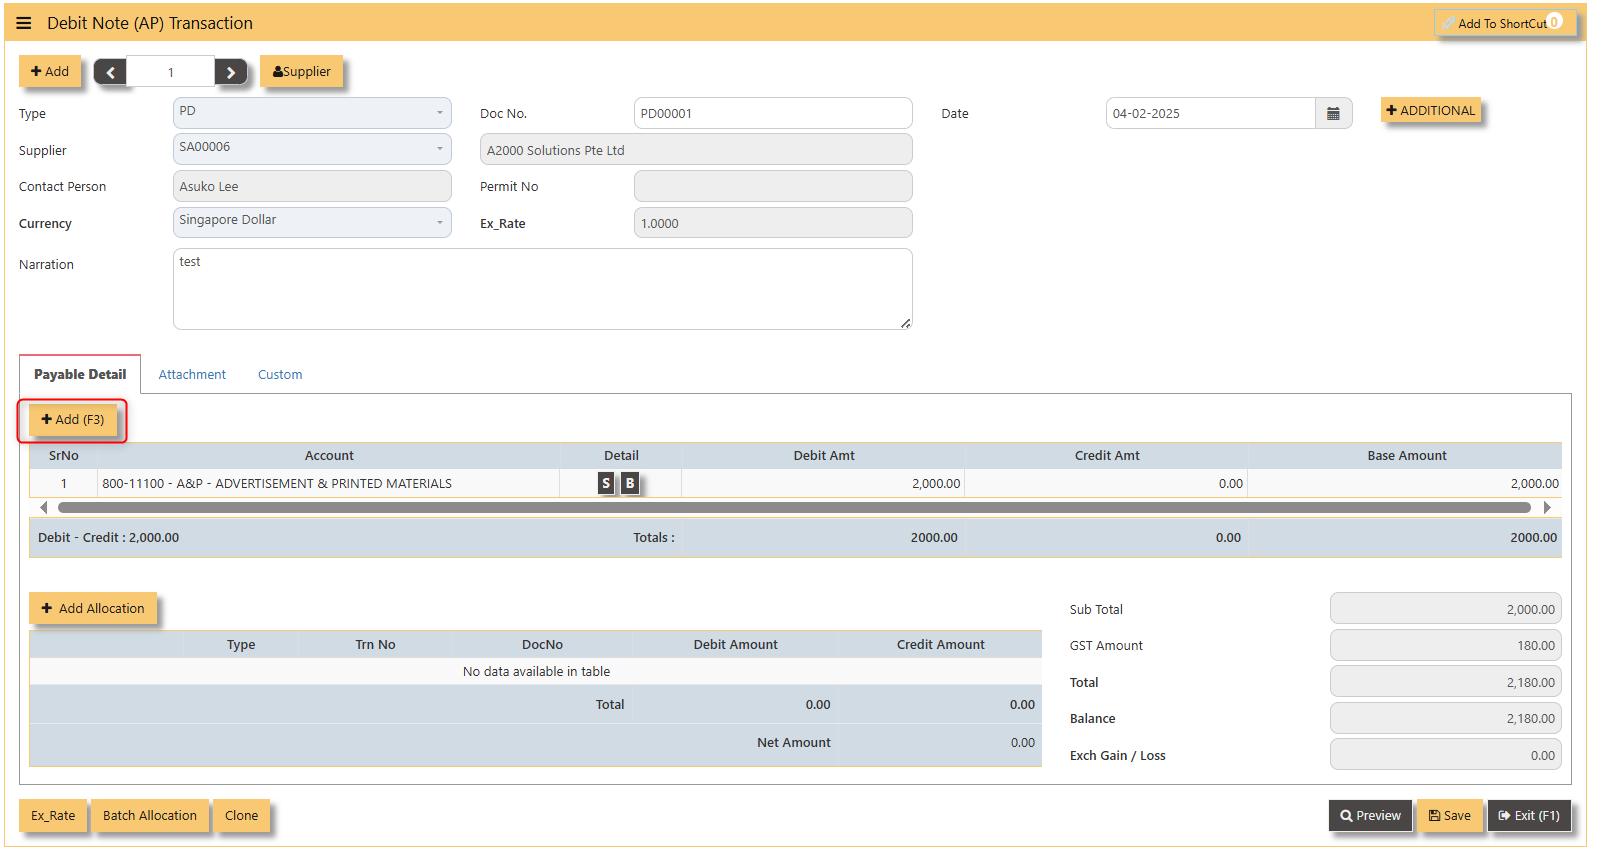This screenshot has width=1598, height=852.
Task: Add a payable detail line with Add (F3)
Action: 73,420
